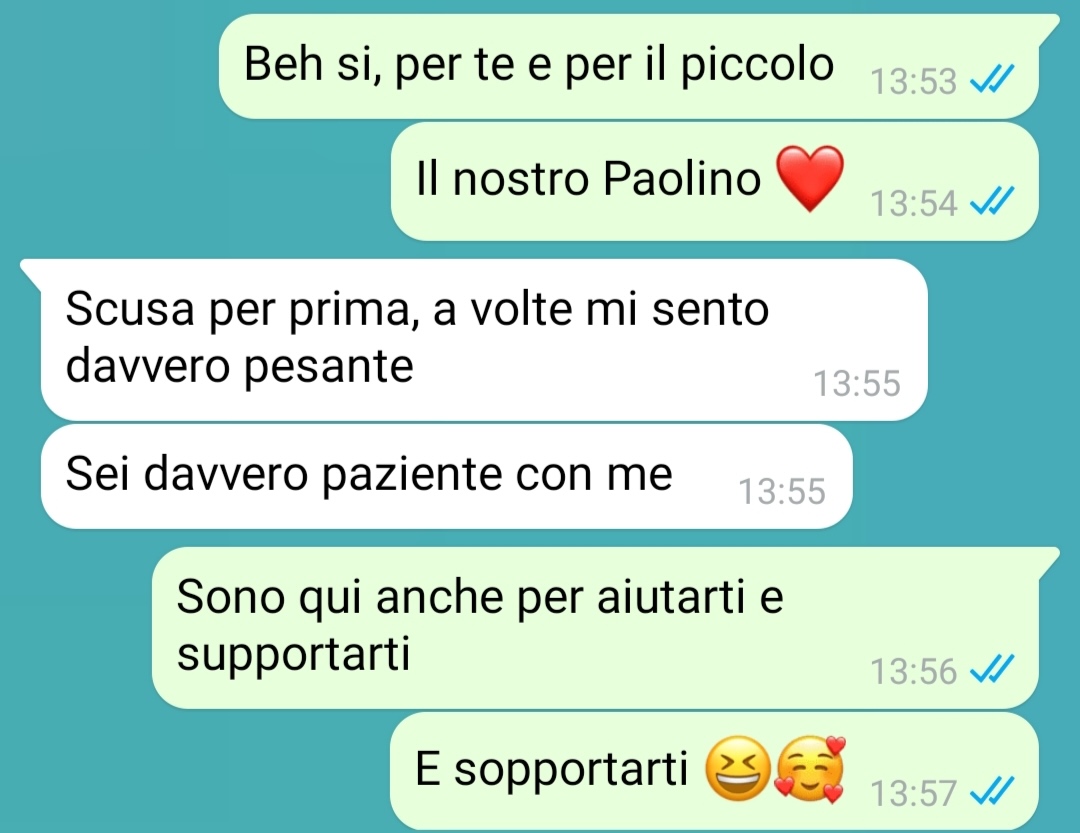
Task: Click the 13:57 timestamp on last message
Action: point(913,792)
